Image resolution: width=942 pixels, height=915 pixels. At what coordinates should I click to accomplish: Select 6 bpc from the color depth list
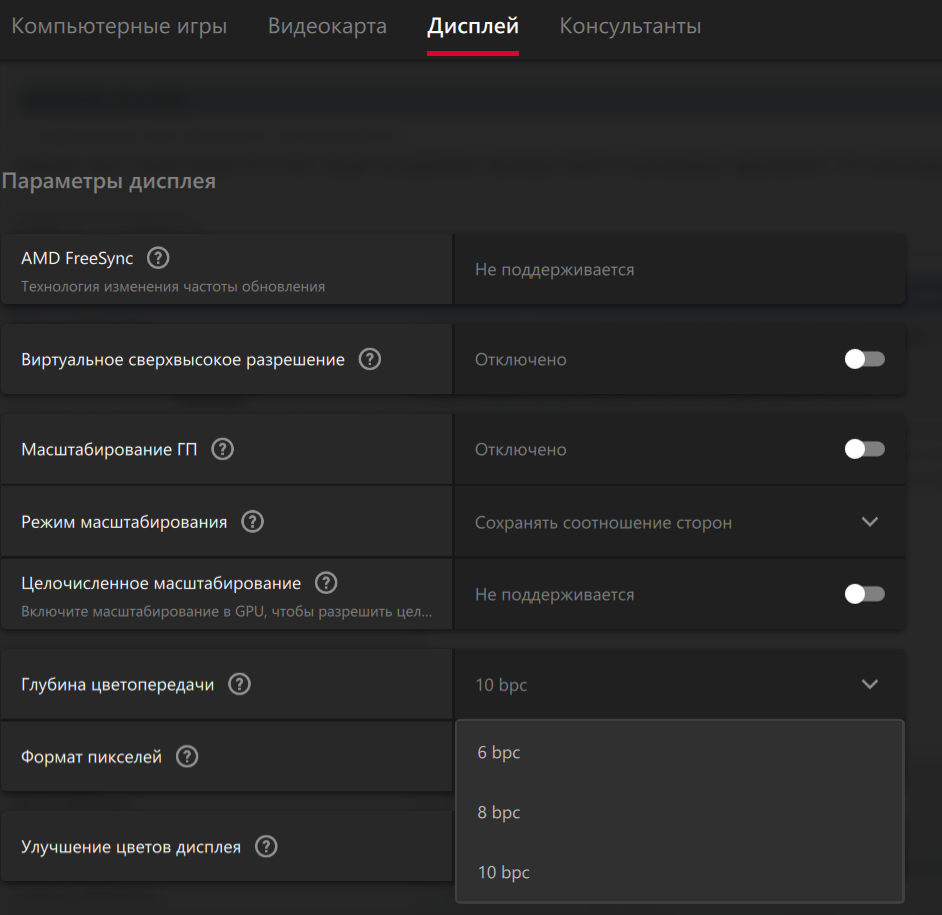pos(499,752)
